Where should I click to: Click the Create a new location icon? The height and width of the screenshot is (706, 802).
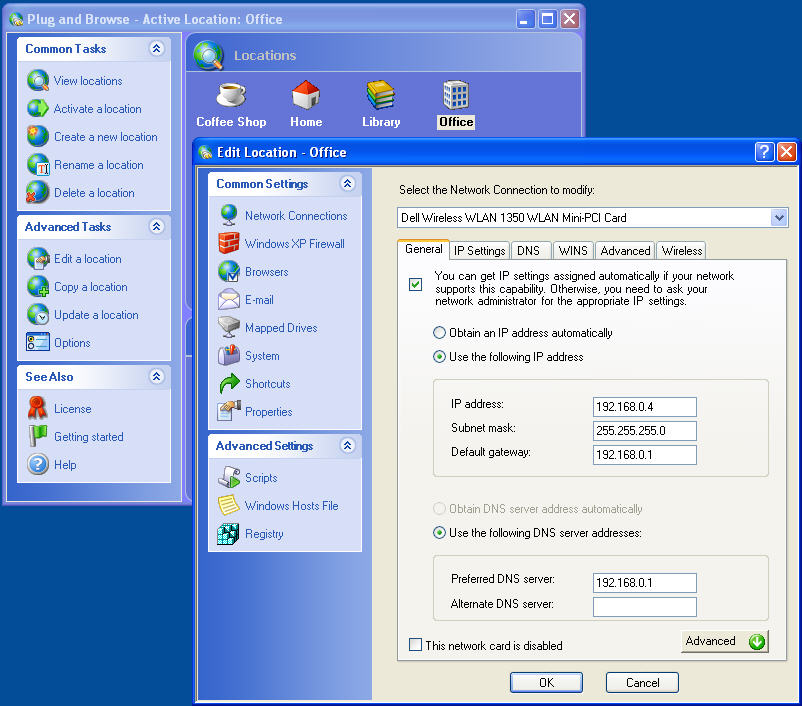(38, 137)
